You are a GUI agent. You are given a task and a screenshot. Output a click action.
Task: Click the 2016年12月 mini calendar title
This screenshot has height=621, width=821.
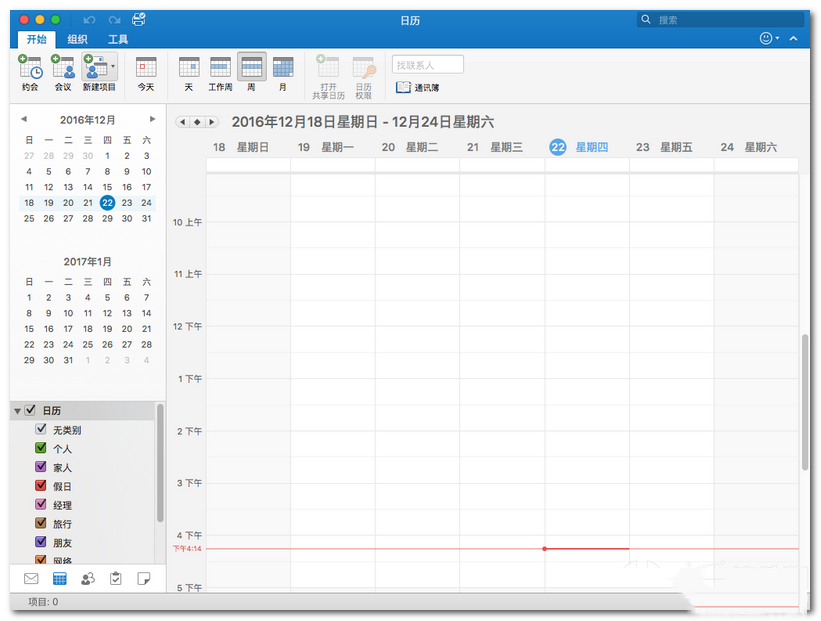pos(87,120)
